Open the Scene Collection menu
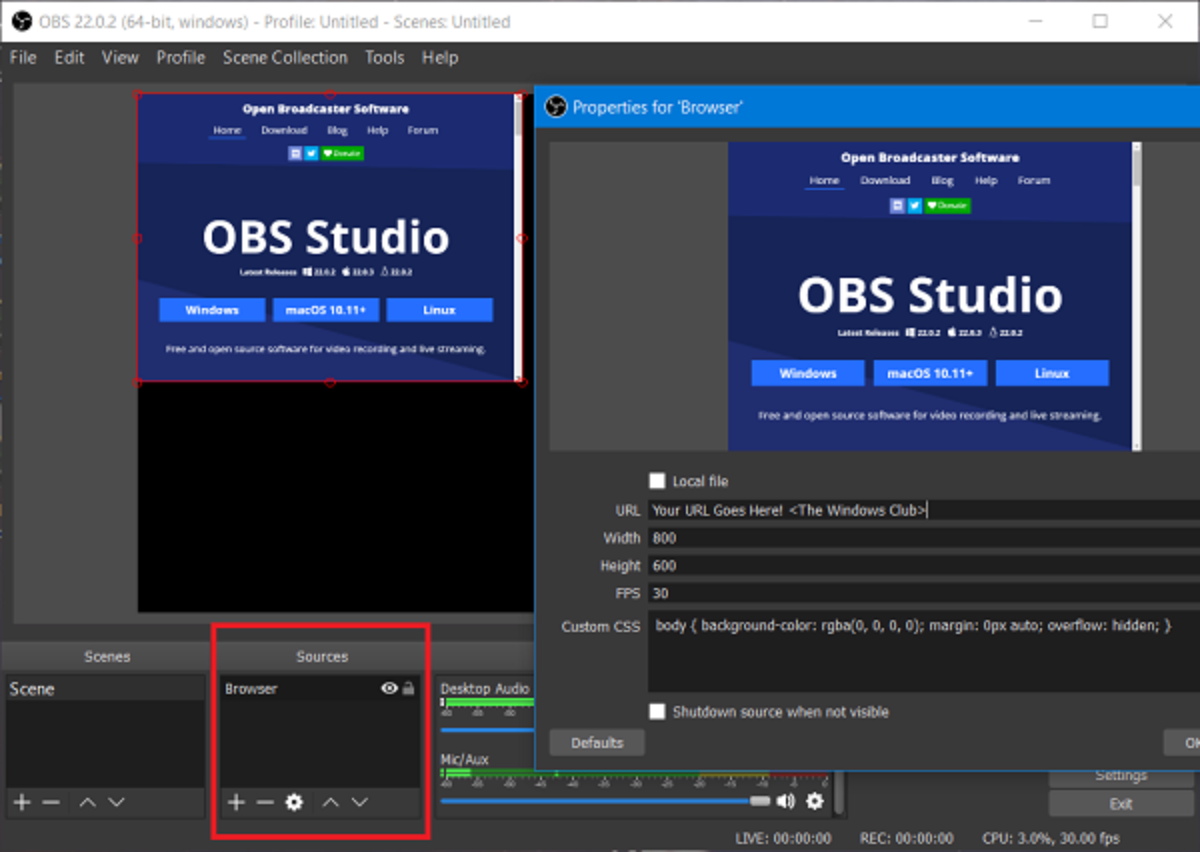The image size is (1200, 852). [x=285, y=57]
